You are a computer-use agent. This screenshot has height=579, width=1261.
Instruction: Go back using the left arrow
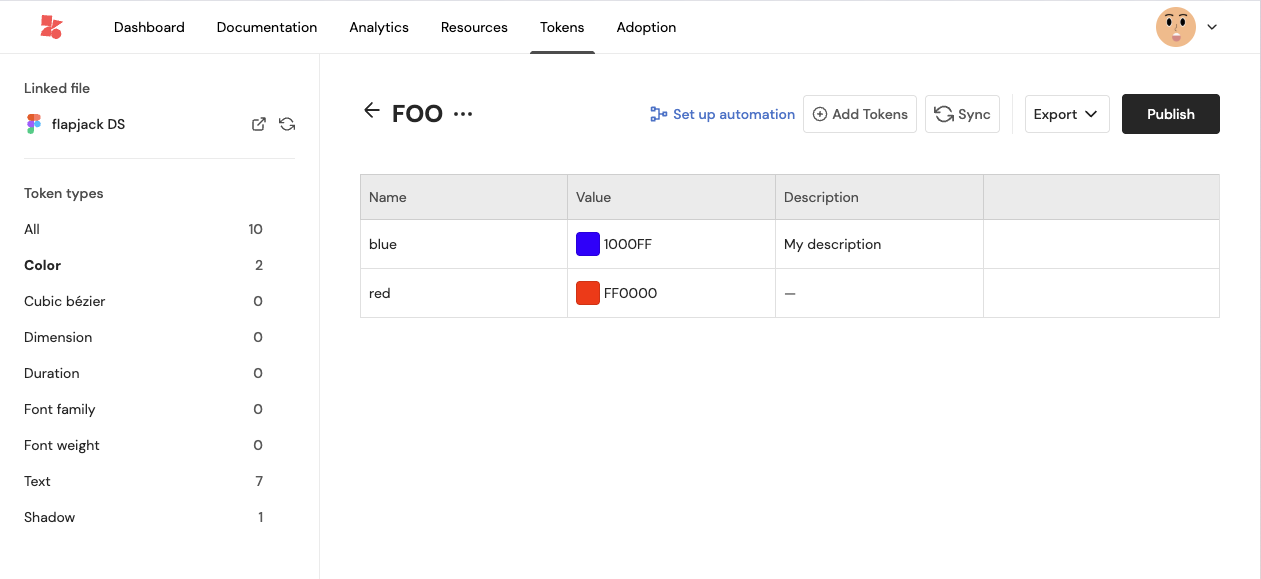372,111
